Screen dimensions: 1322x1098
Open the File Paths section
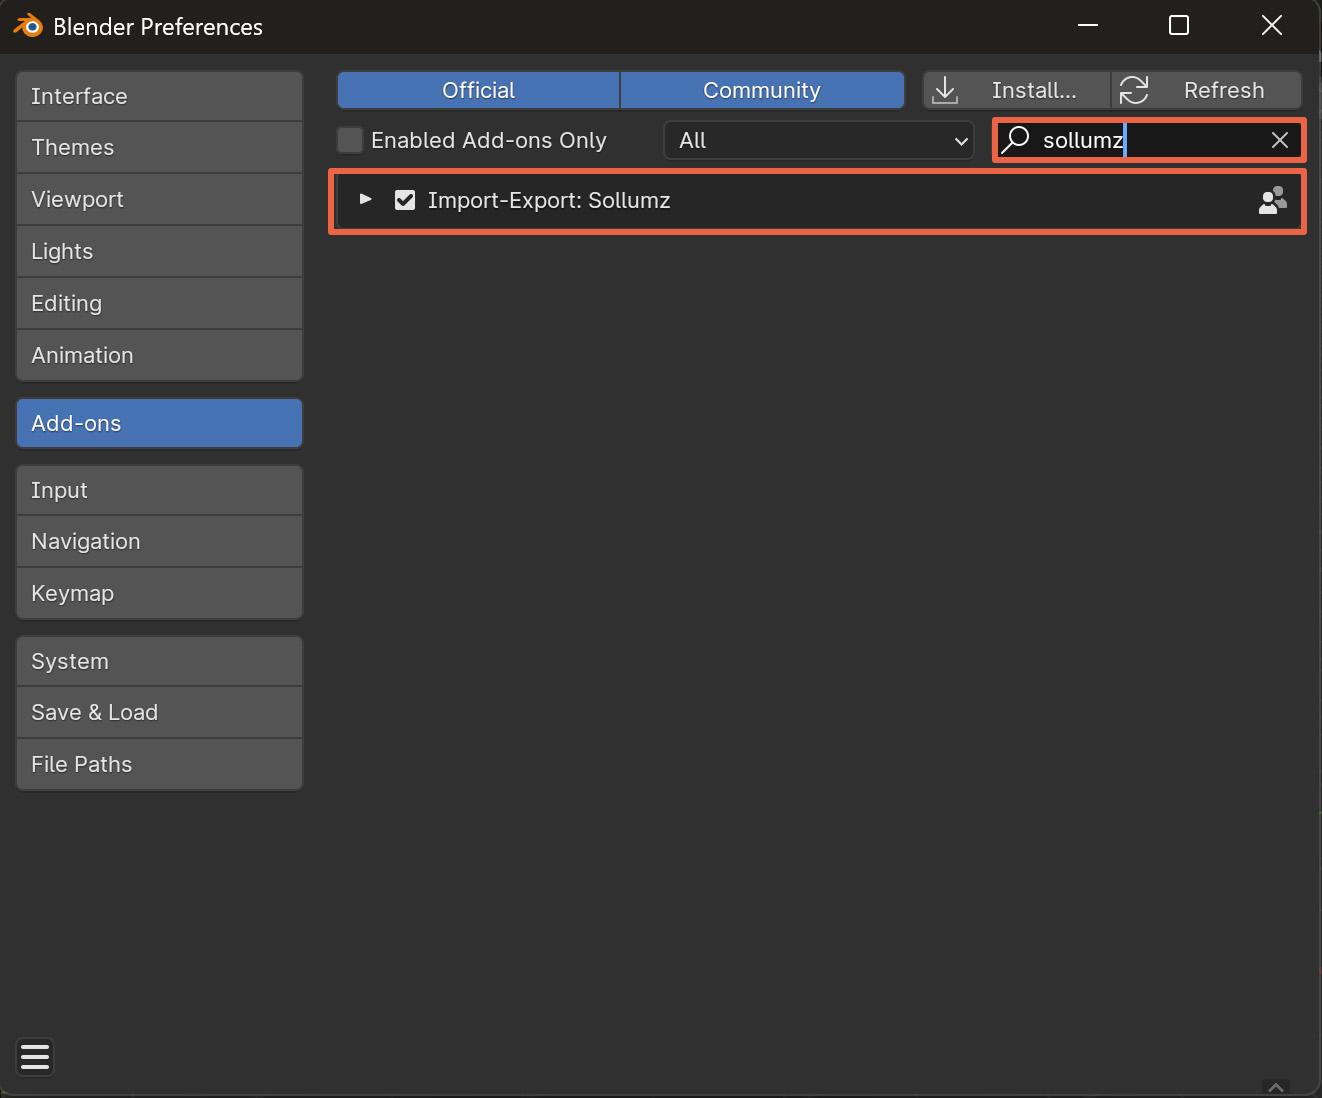pyautogui.click(x=159, y=764)
